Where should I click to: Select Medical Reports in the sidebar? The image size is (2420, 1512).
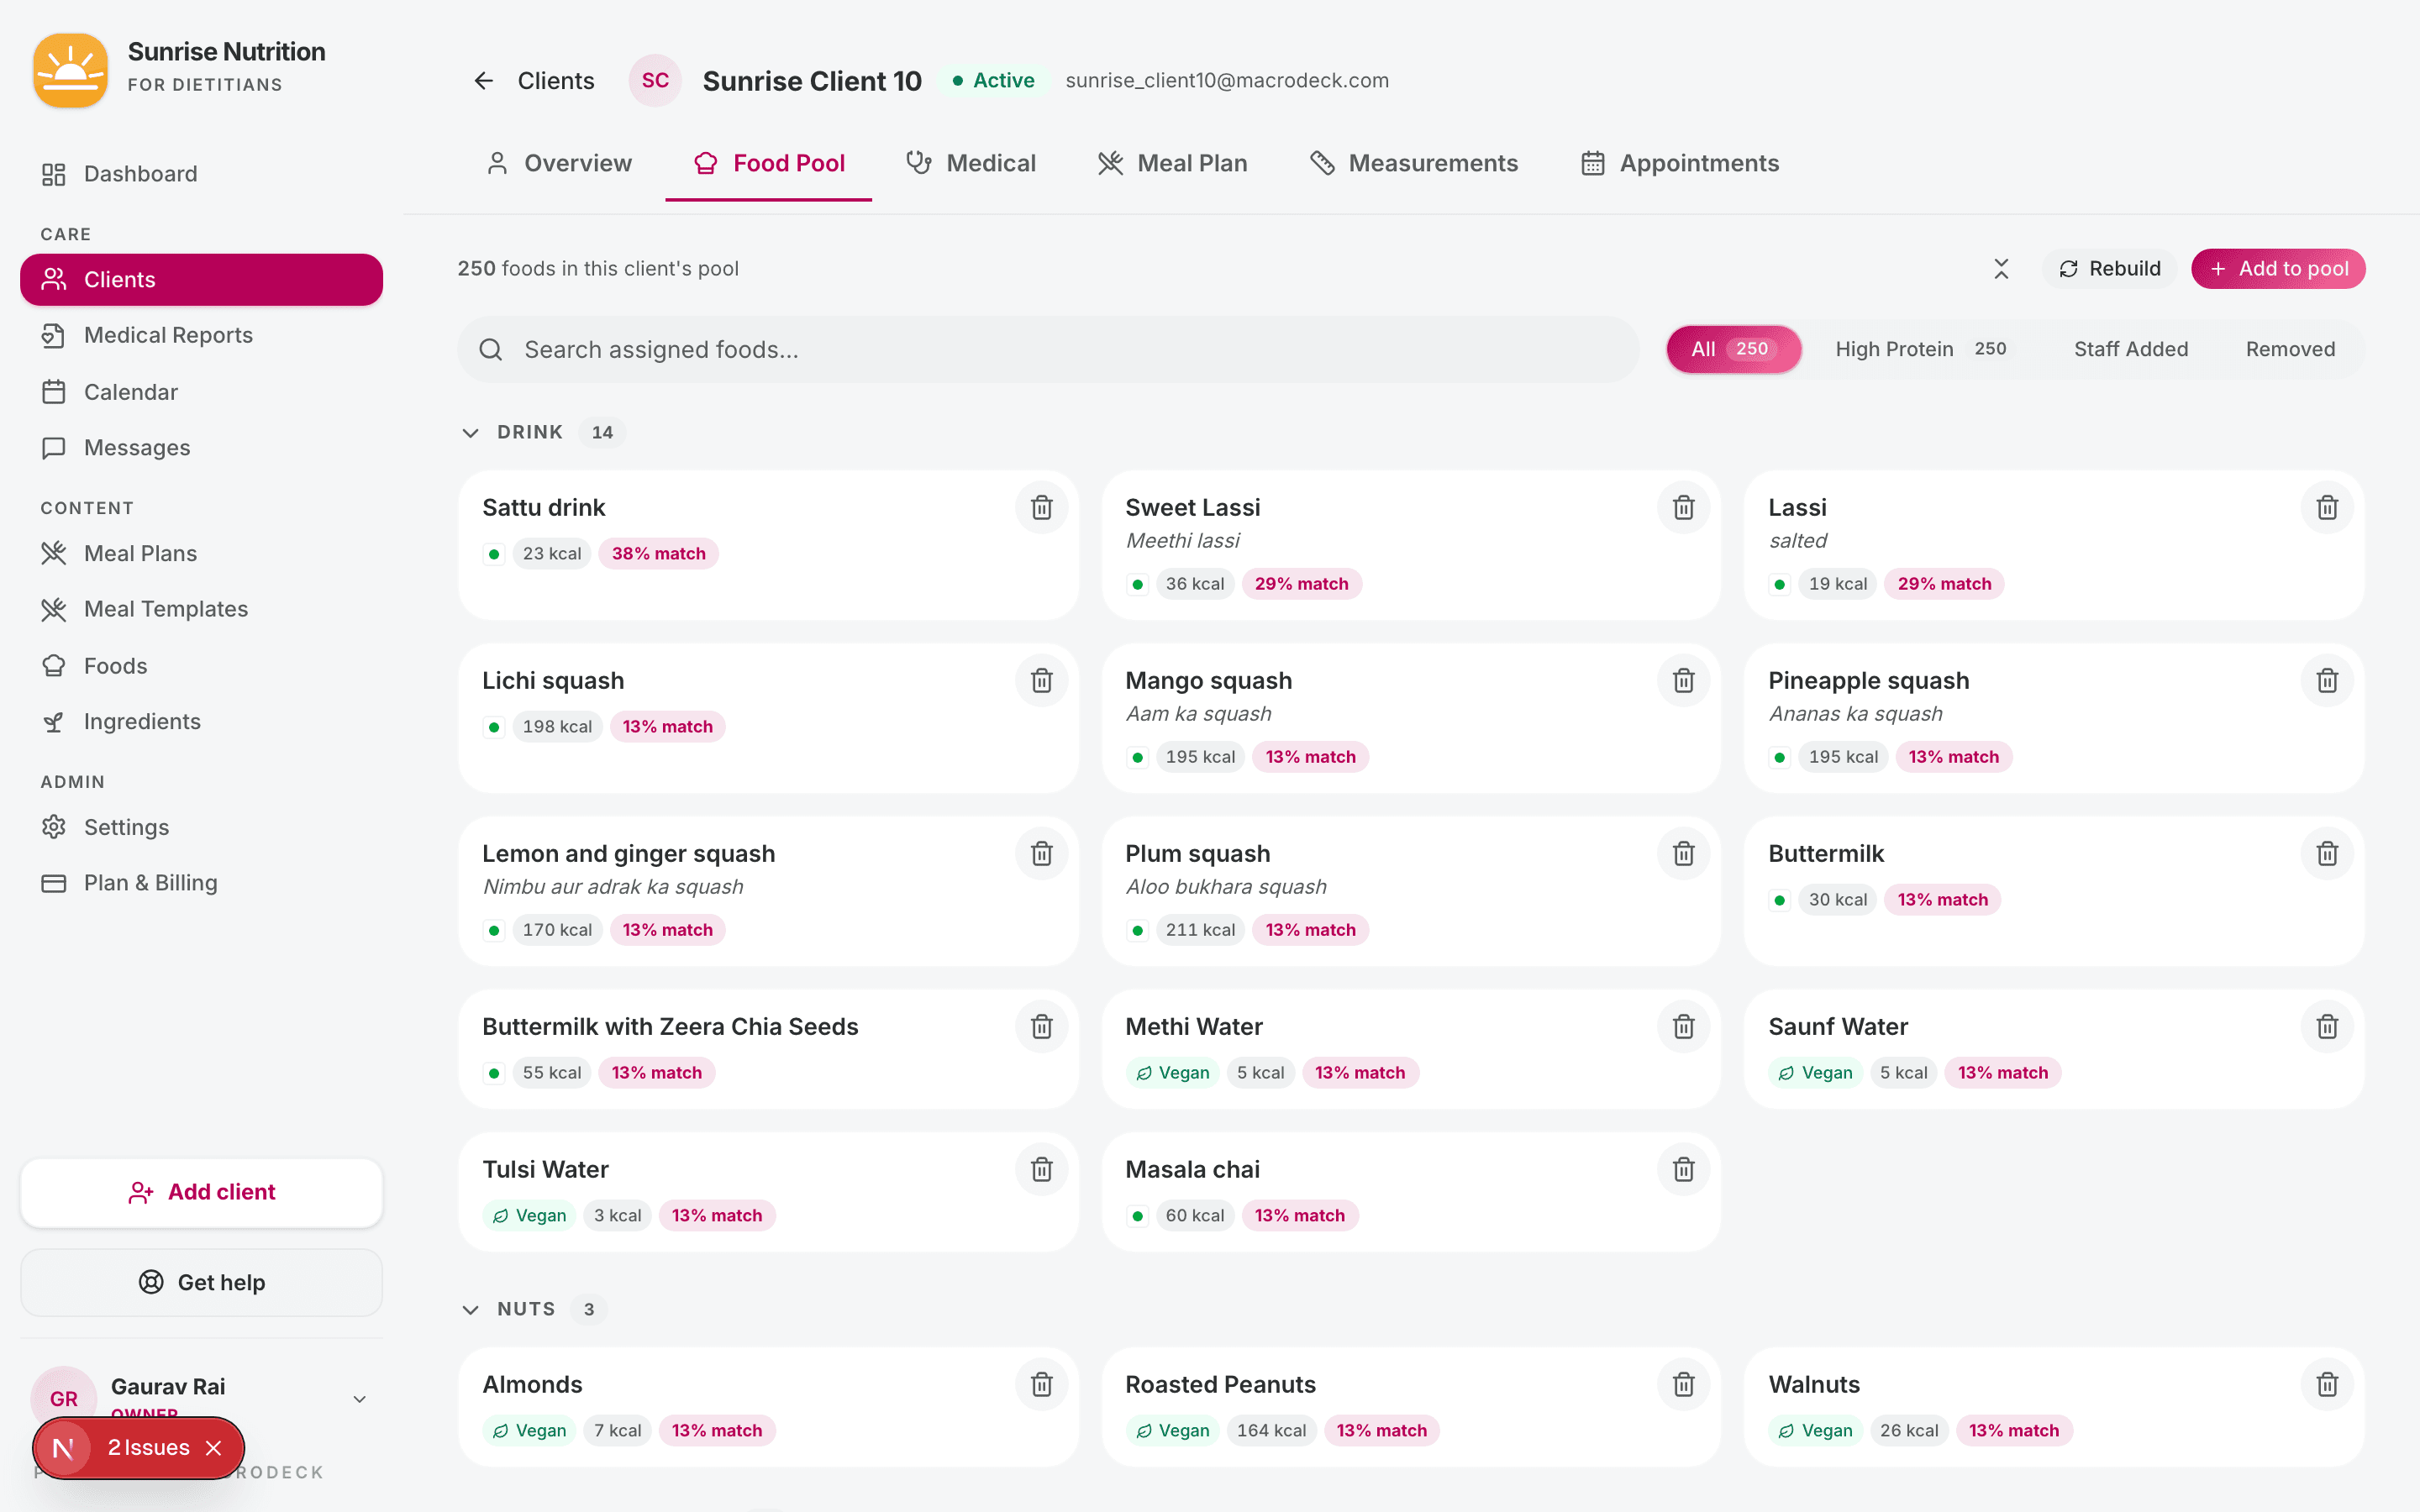click(168, 335)
